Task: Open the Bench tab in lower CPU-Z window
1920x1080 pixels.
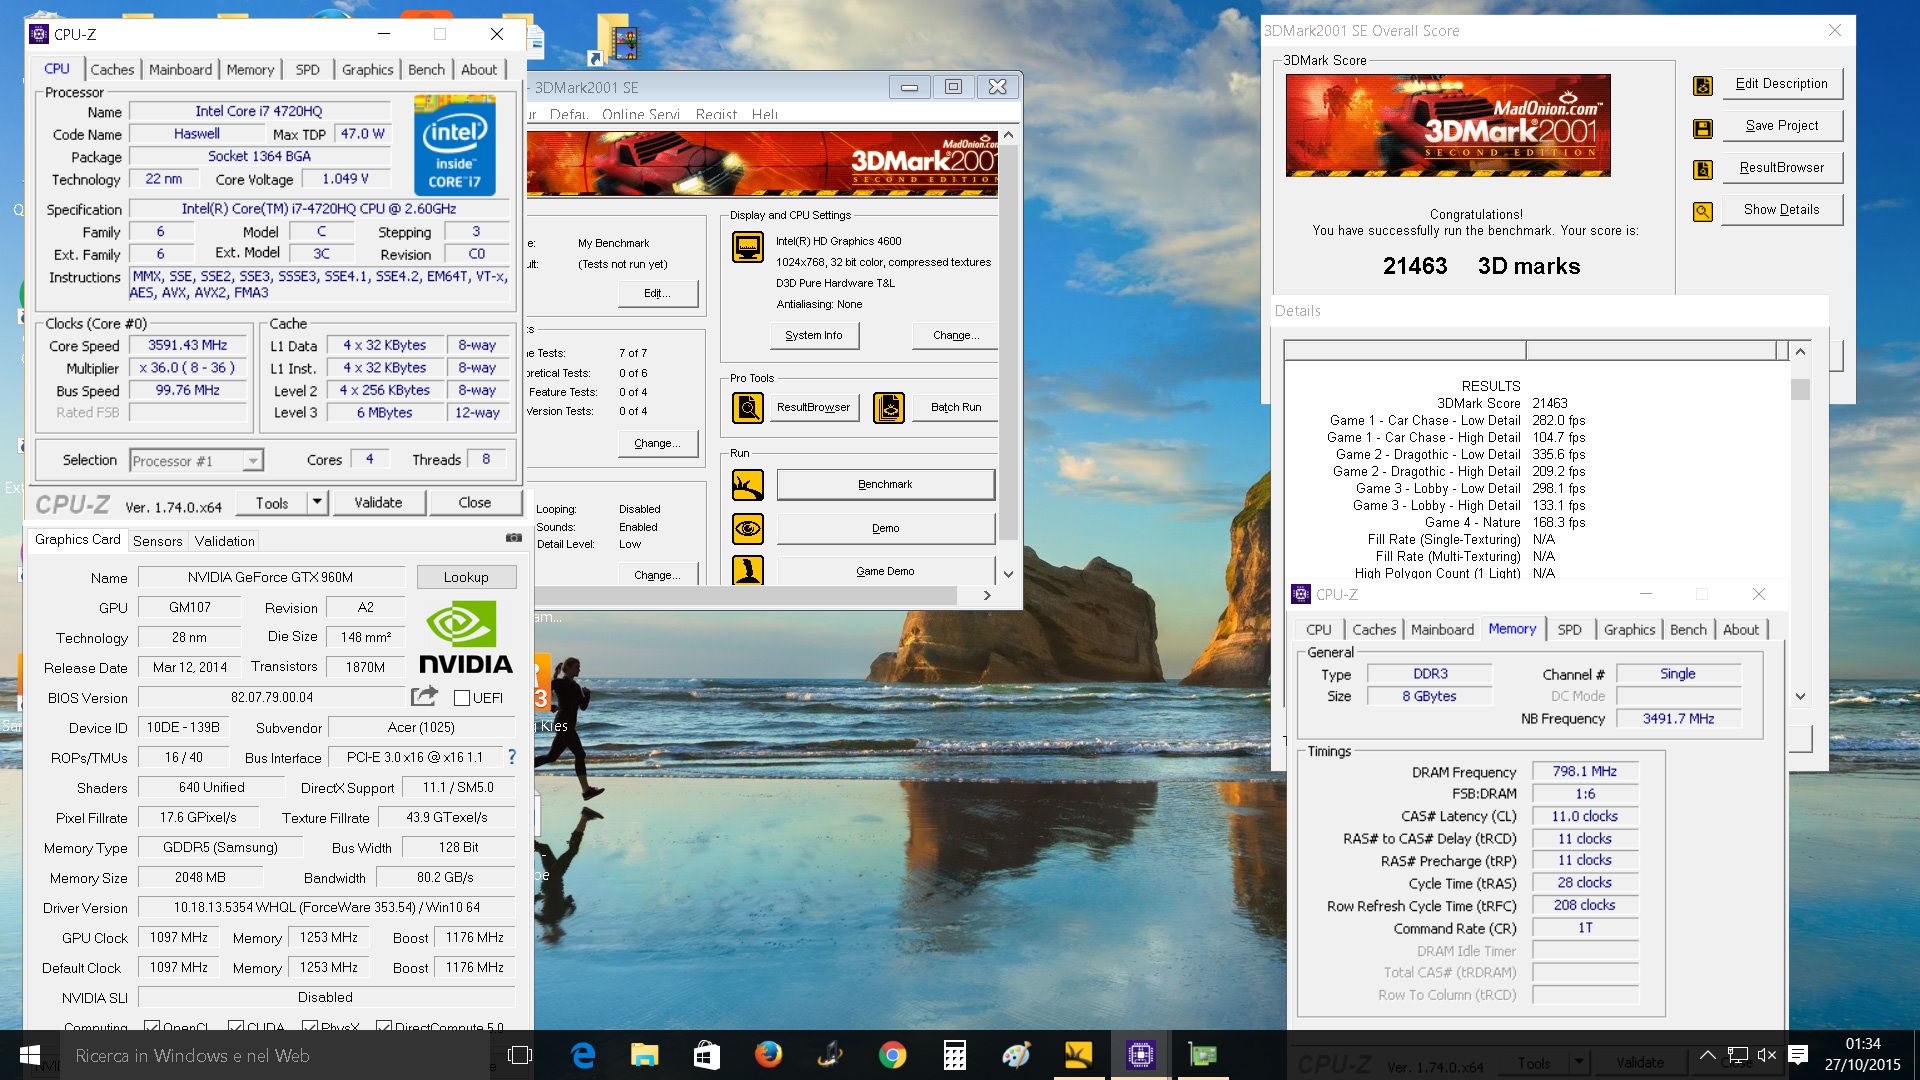Action: click(1688, 629)
